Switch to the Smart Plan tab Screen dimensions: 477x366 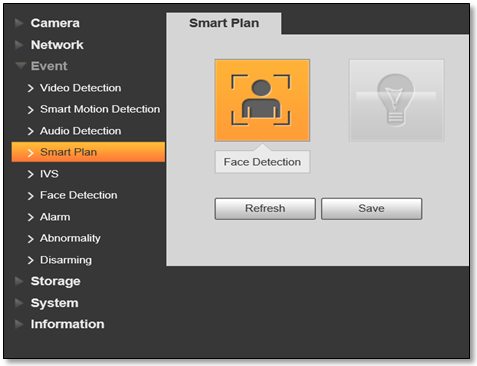point(224,23)
